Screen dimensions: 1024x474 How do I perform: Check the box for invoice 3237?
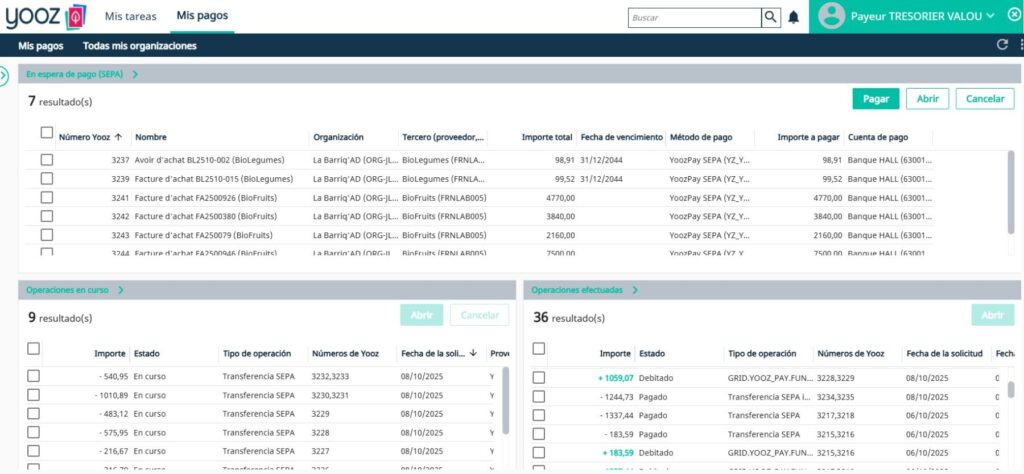coord(46,160)
